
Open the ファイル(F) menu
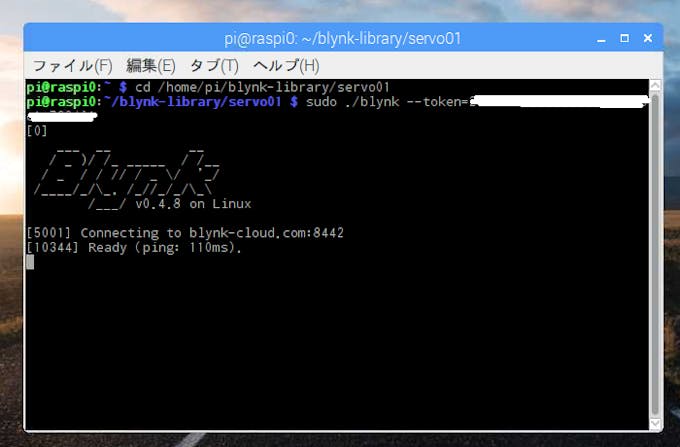(x=72, y=66)
